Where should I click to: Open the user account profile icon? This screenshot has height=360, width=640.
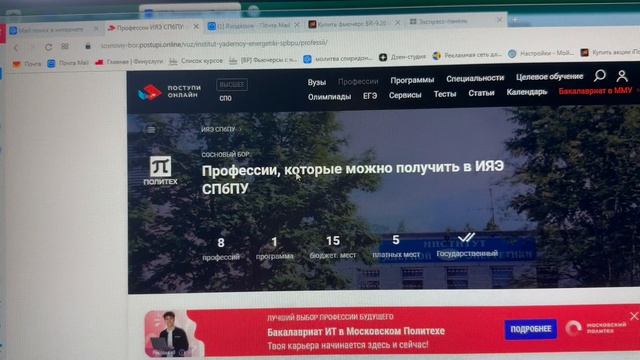(x=622, y=76)
